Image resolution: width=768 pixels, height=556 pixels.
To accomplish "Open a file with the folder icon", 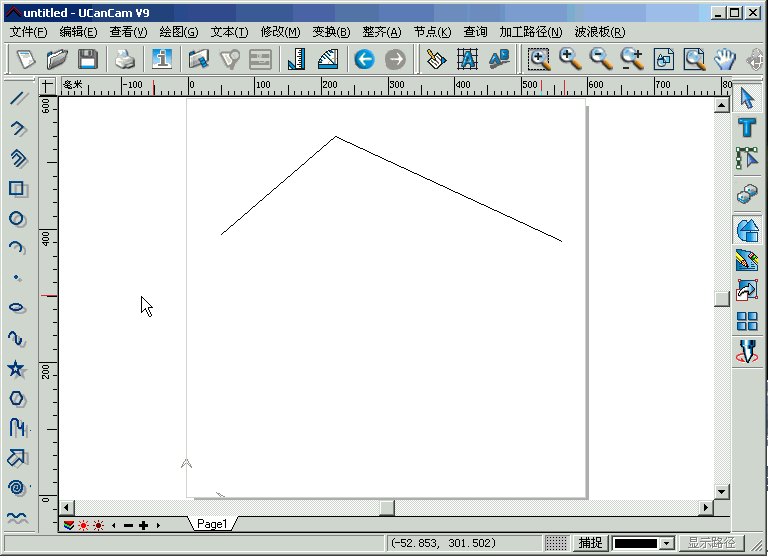I will [57, 59].
